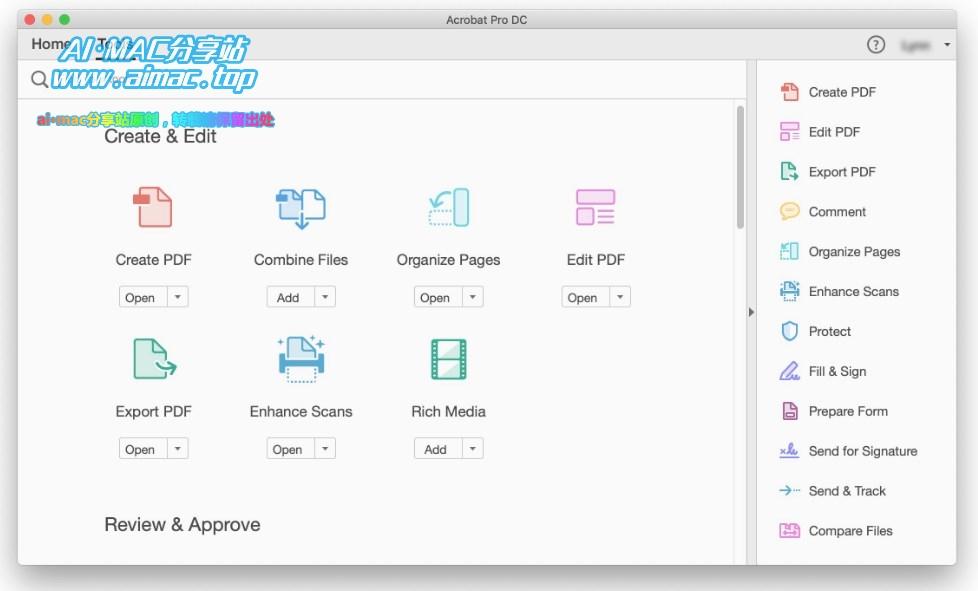978x591 pixels.
Task: Open the help question mark icon
Action: point(876,44)
